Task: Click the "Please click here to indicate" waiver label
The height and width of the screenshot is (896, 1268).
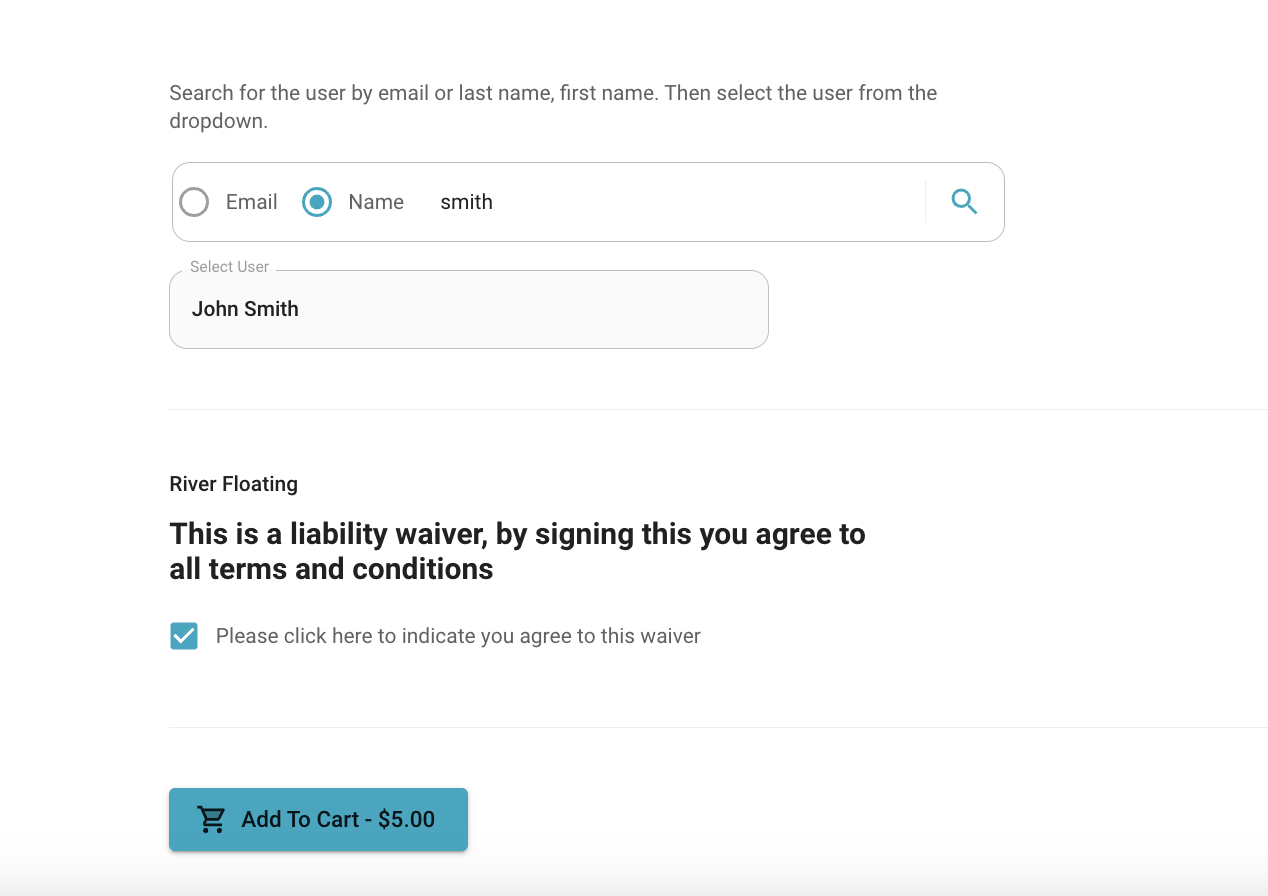Action: pyautogui.click(x=458, y=636)
